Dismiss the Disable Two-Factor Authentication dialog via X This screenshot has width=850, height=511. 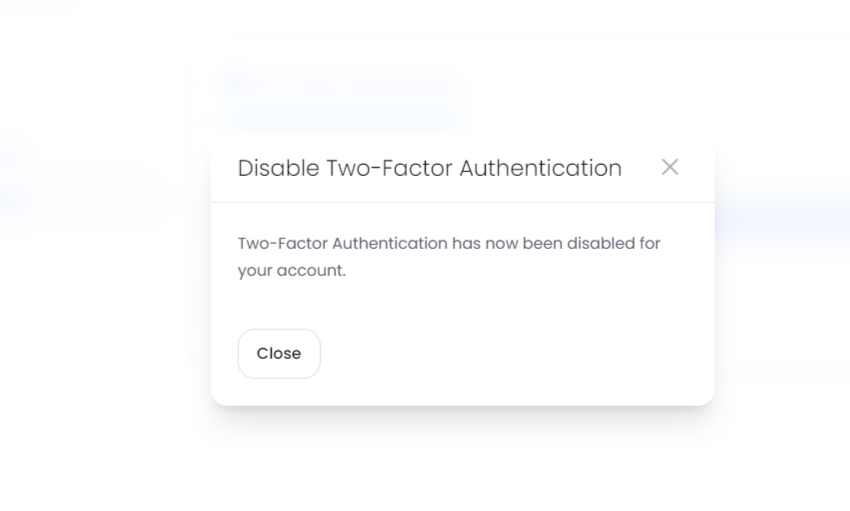pos(670,167)
